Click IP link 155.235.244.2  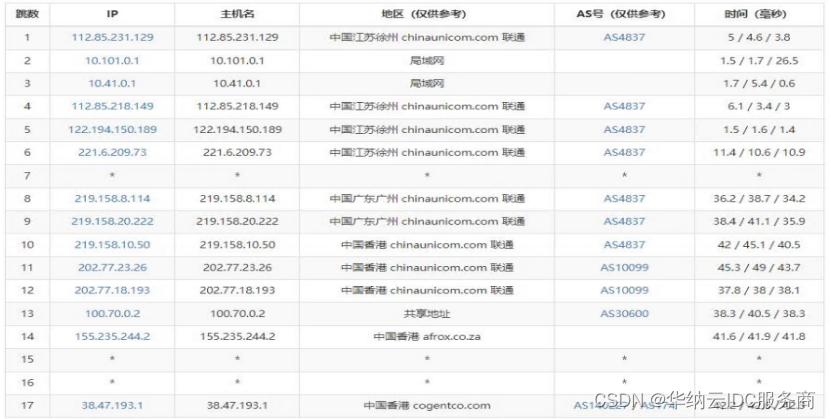[112, 336]
